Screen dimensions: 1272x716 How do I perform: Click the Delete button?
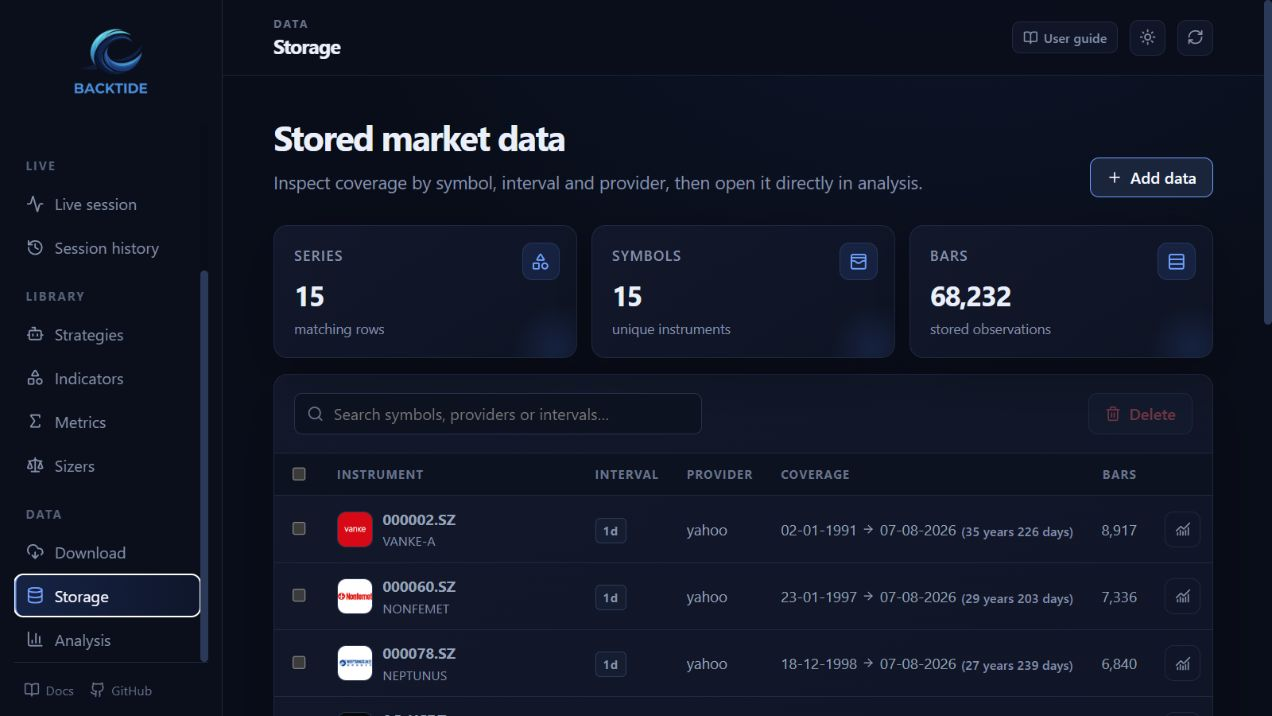[1140, 414]
